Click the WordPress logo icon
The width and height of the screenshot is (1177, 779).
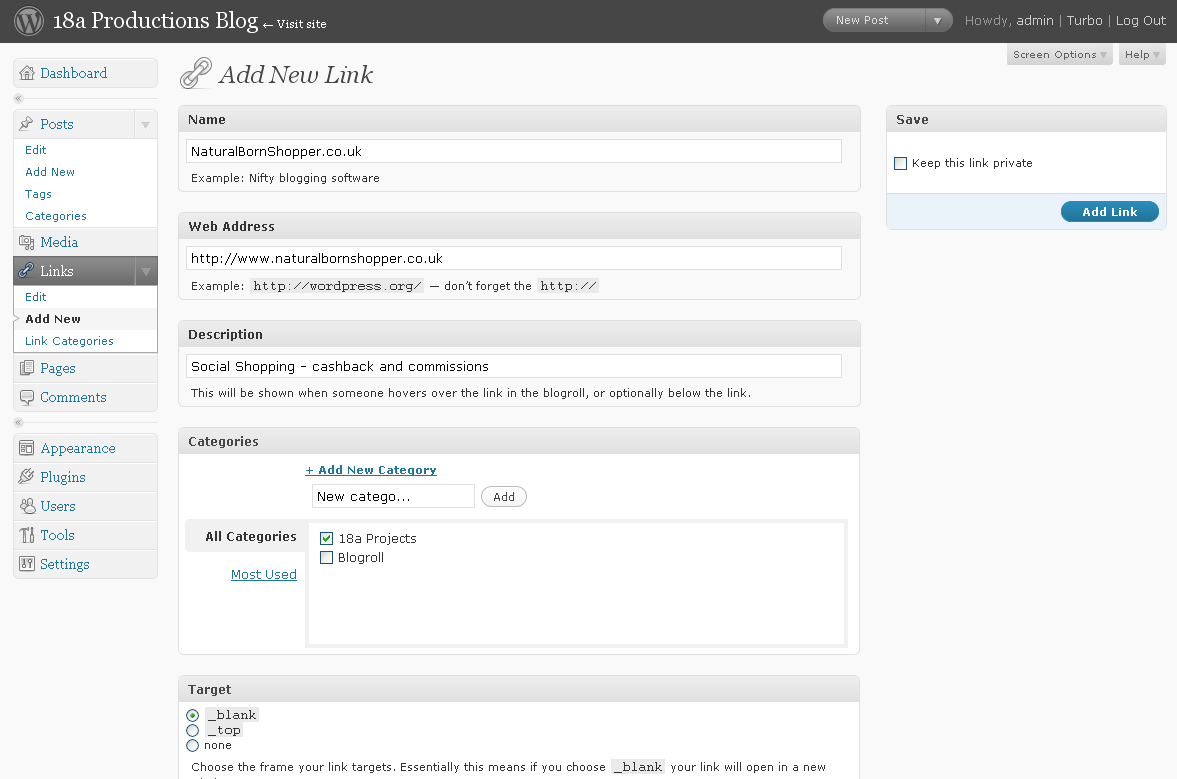29,20
